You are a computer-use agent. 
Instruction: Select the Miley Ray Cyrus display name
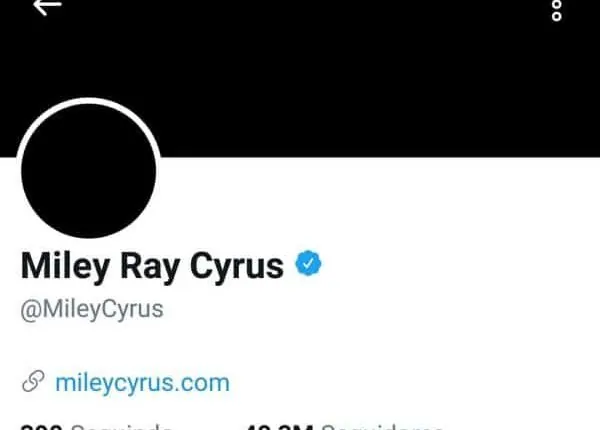point(152,266)
